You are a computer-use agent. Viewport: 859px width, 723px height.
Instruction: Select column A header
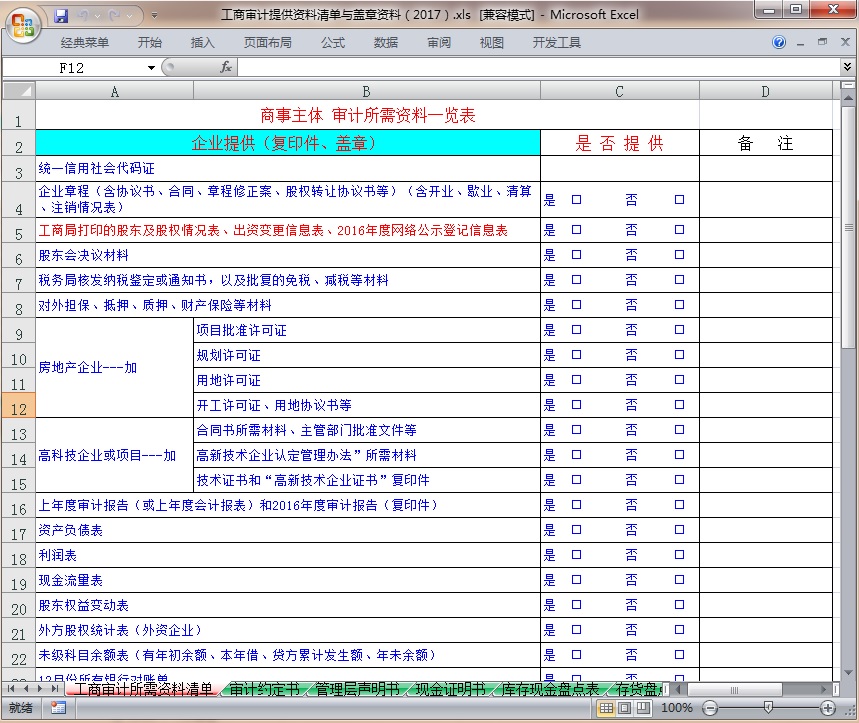(x=114, y=91)
